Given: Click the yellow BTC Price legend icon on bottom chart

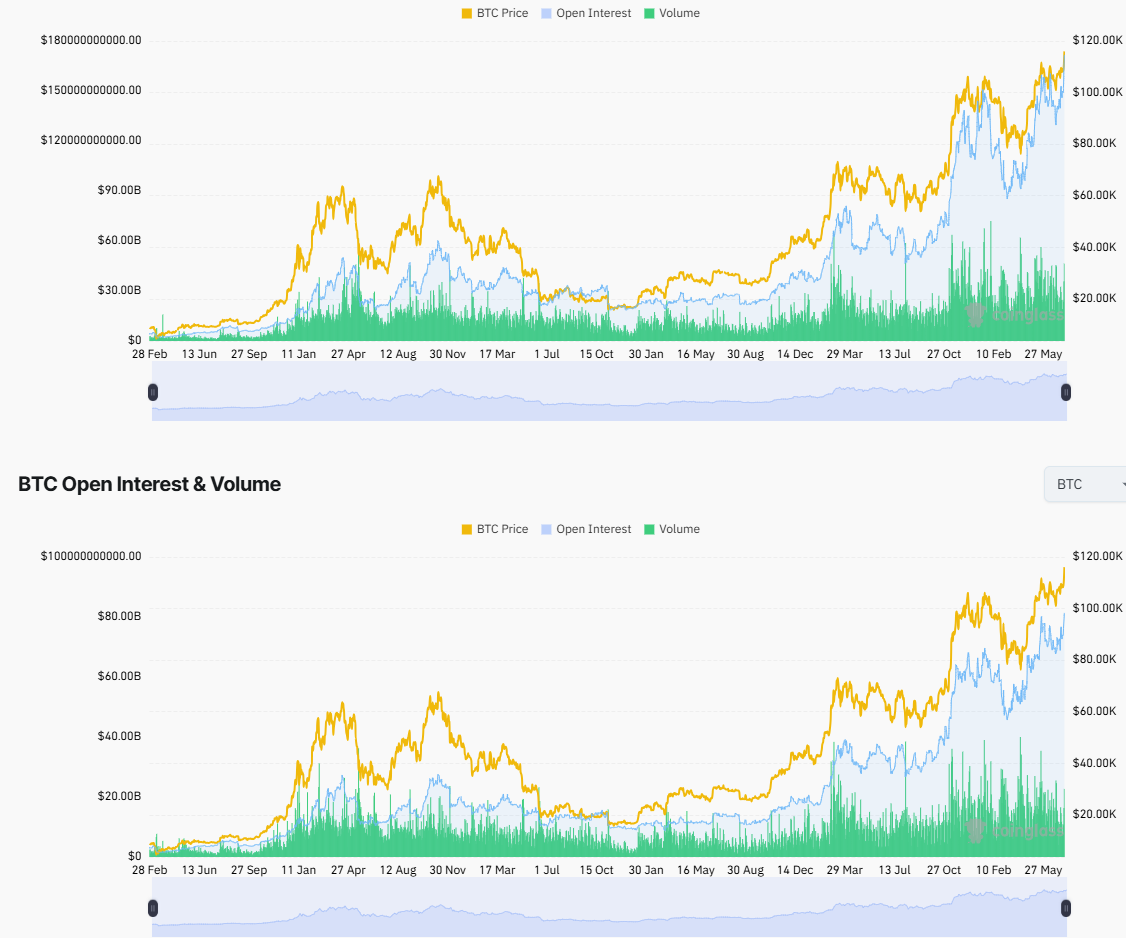Looking at the screenshot, I should click(469, 529).
